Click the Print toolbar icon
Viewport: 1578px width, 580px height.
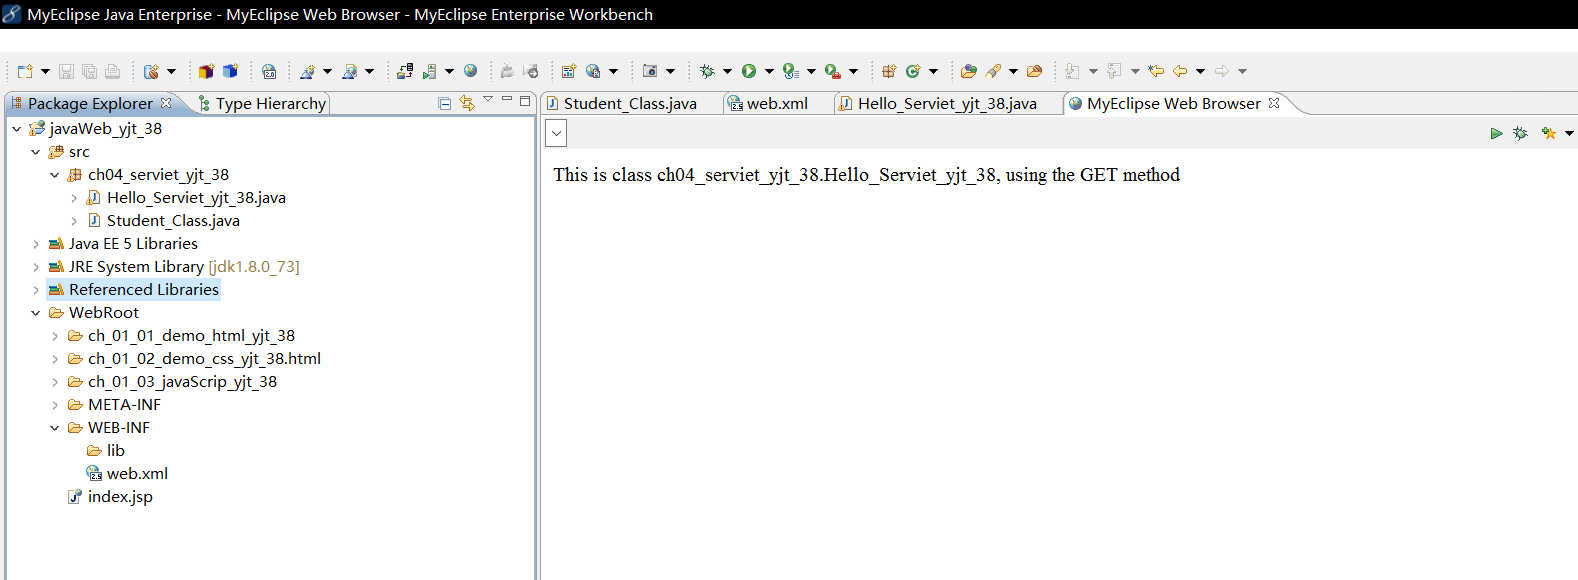[112, 71]
